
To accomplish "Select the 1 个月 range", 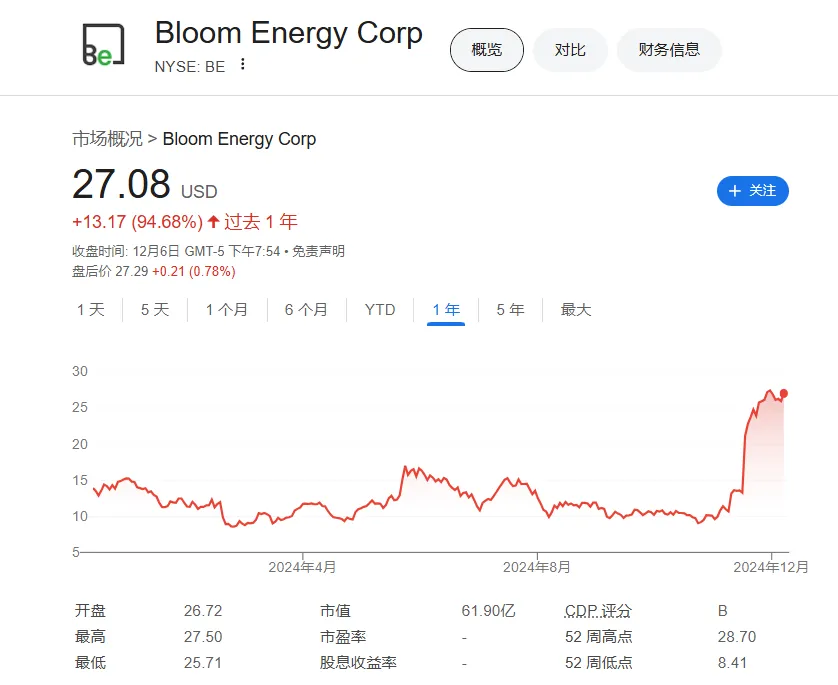I will [x=227, y=310].
